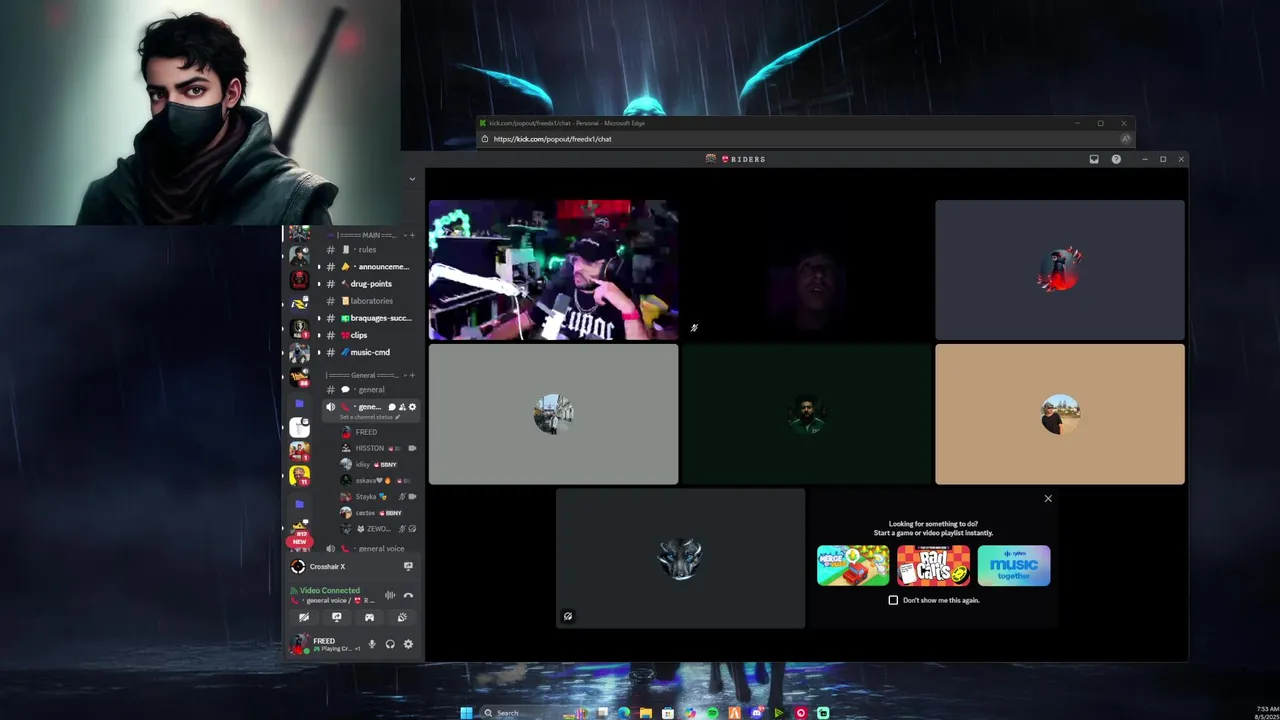Screen dimensions: 1280x720
Task: Open the announcements channel
Action: [x=369, y=267]
